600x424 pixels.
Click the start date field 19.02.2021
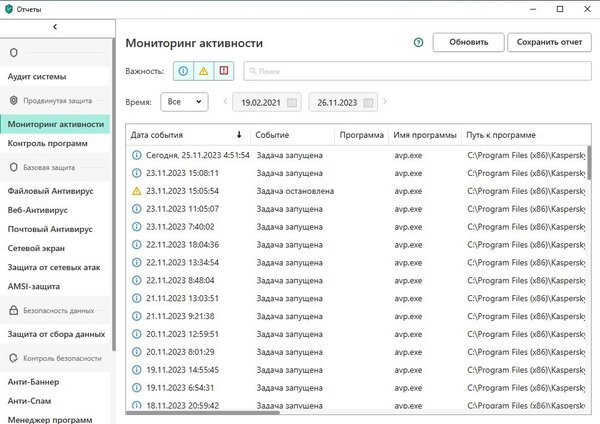pos(267,102)
